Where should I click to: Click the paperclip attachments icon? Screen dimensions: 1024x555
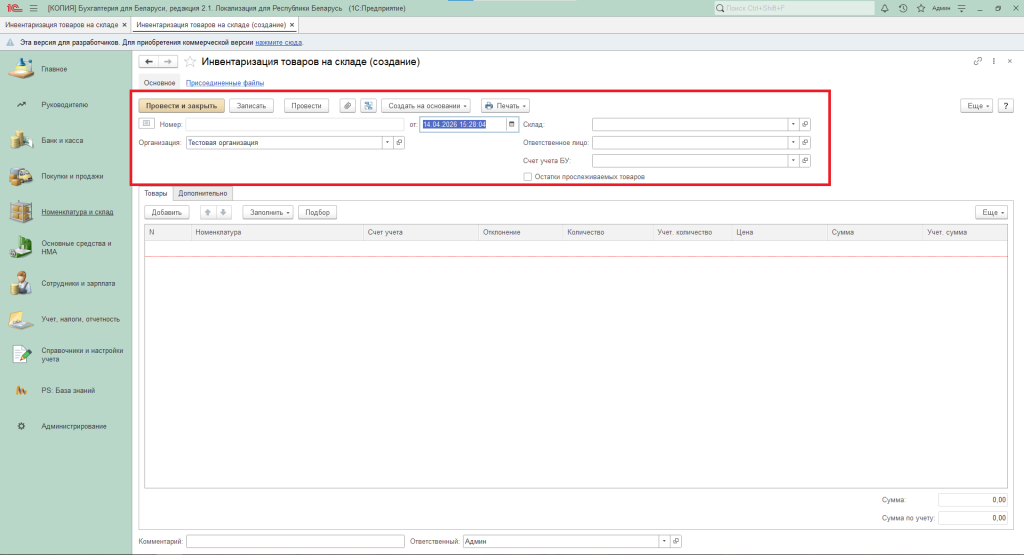point(347,105)
